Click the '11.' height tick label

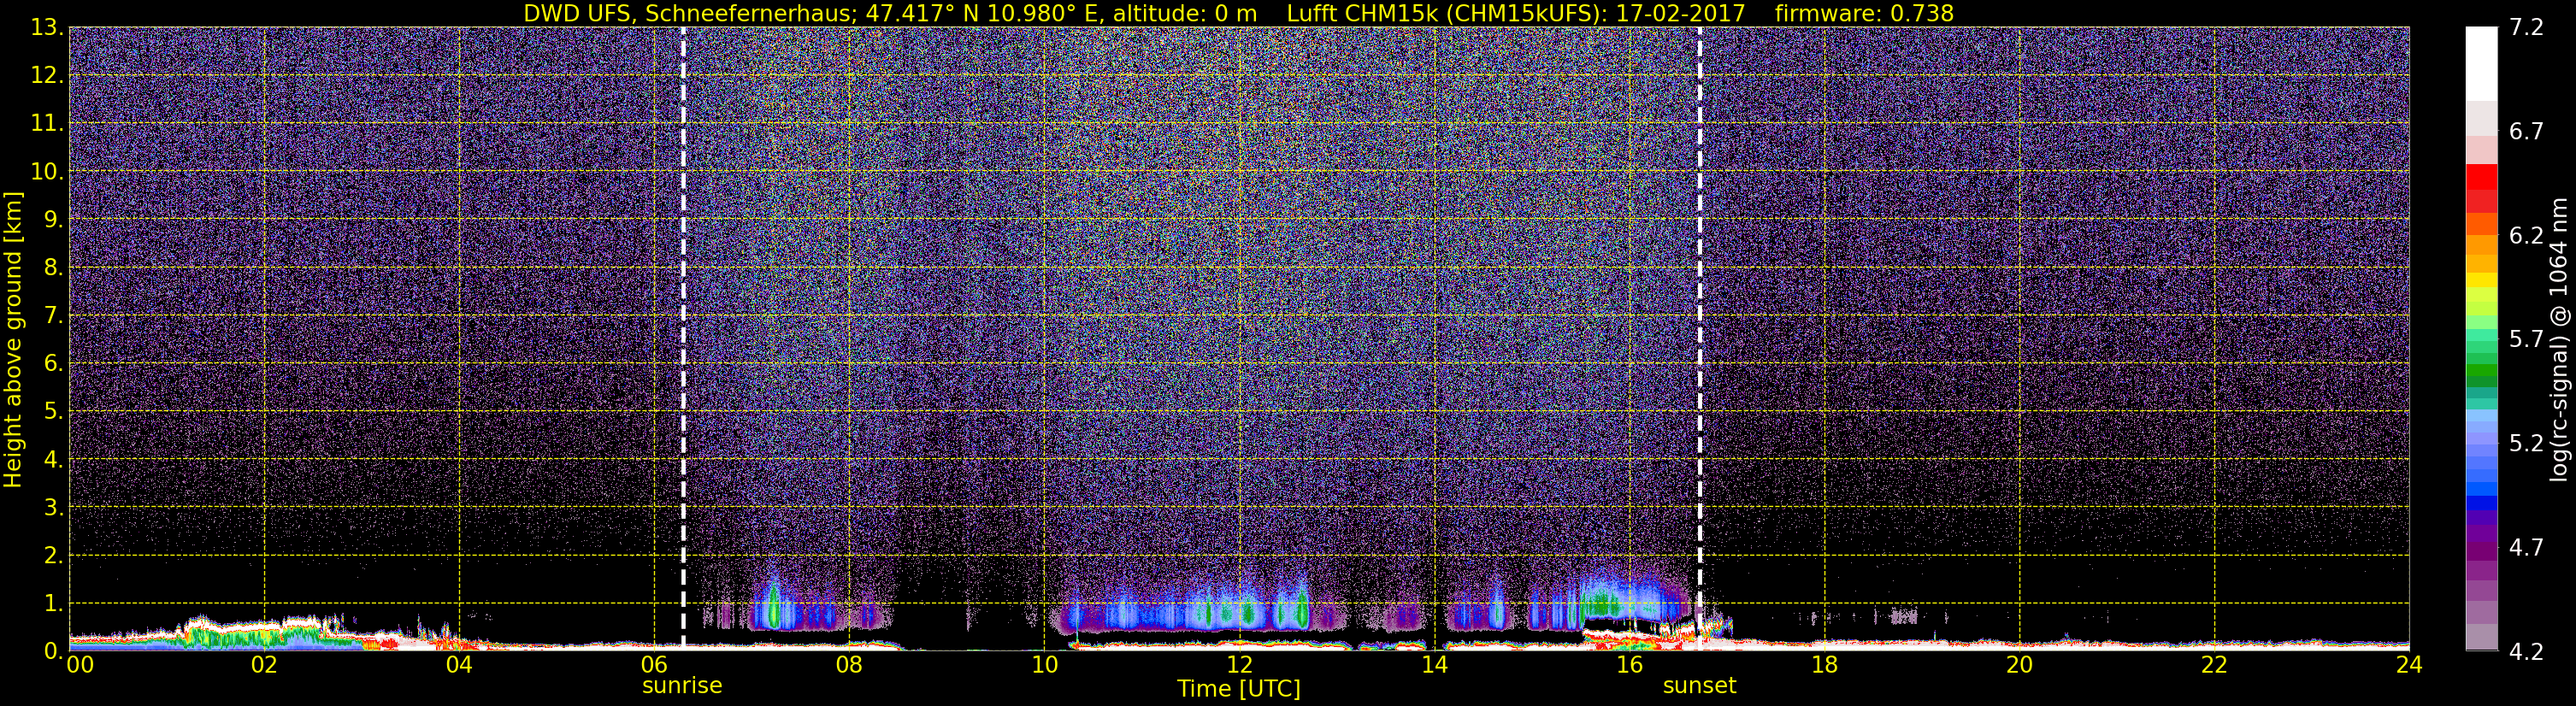coord(47,124)
